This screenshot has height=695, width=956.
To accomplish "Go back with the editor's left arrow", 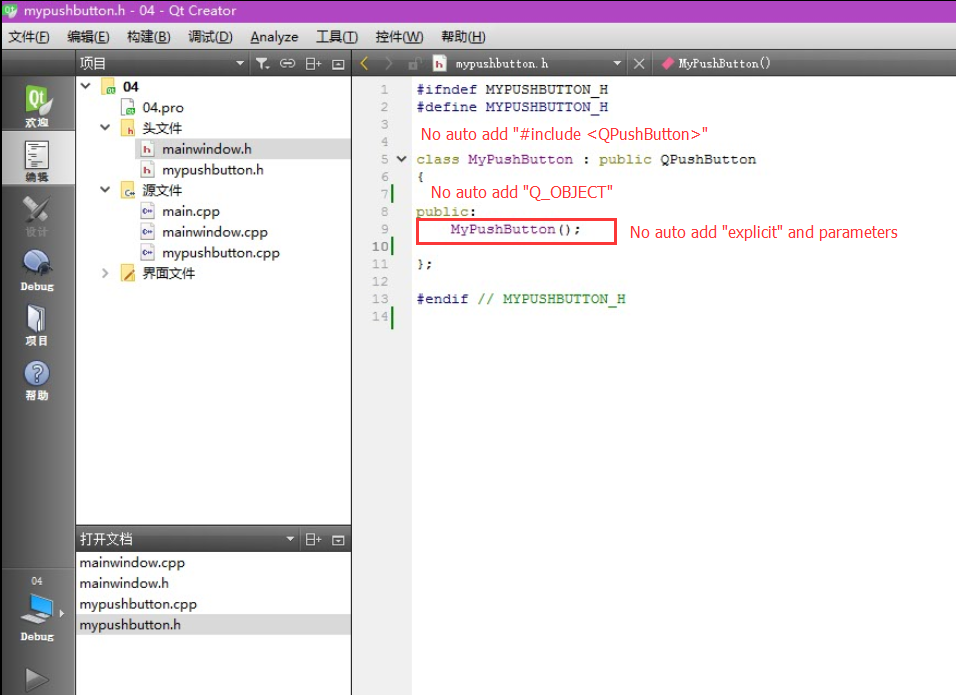I will 365,63.
